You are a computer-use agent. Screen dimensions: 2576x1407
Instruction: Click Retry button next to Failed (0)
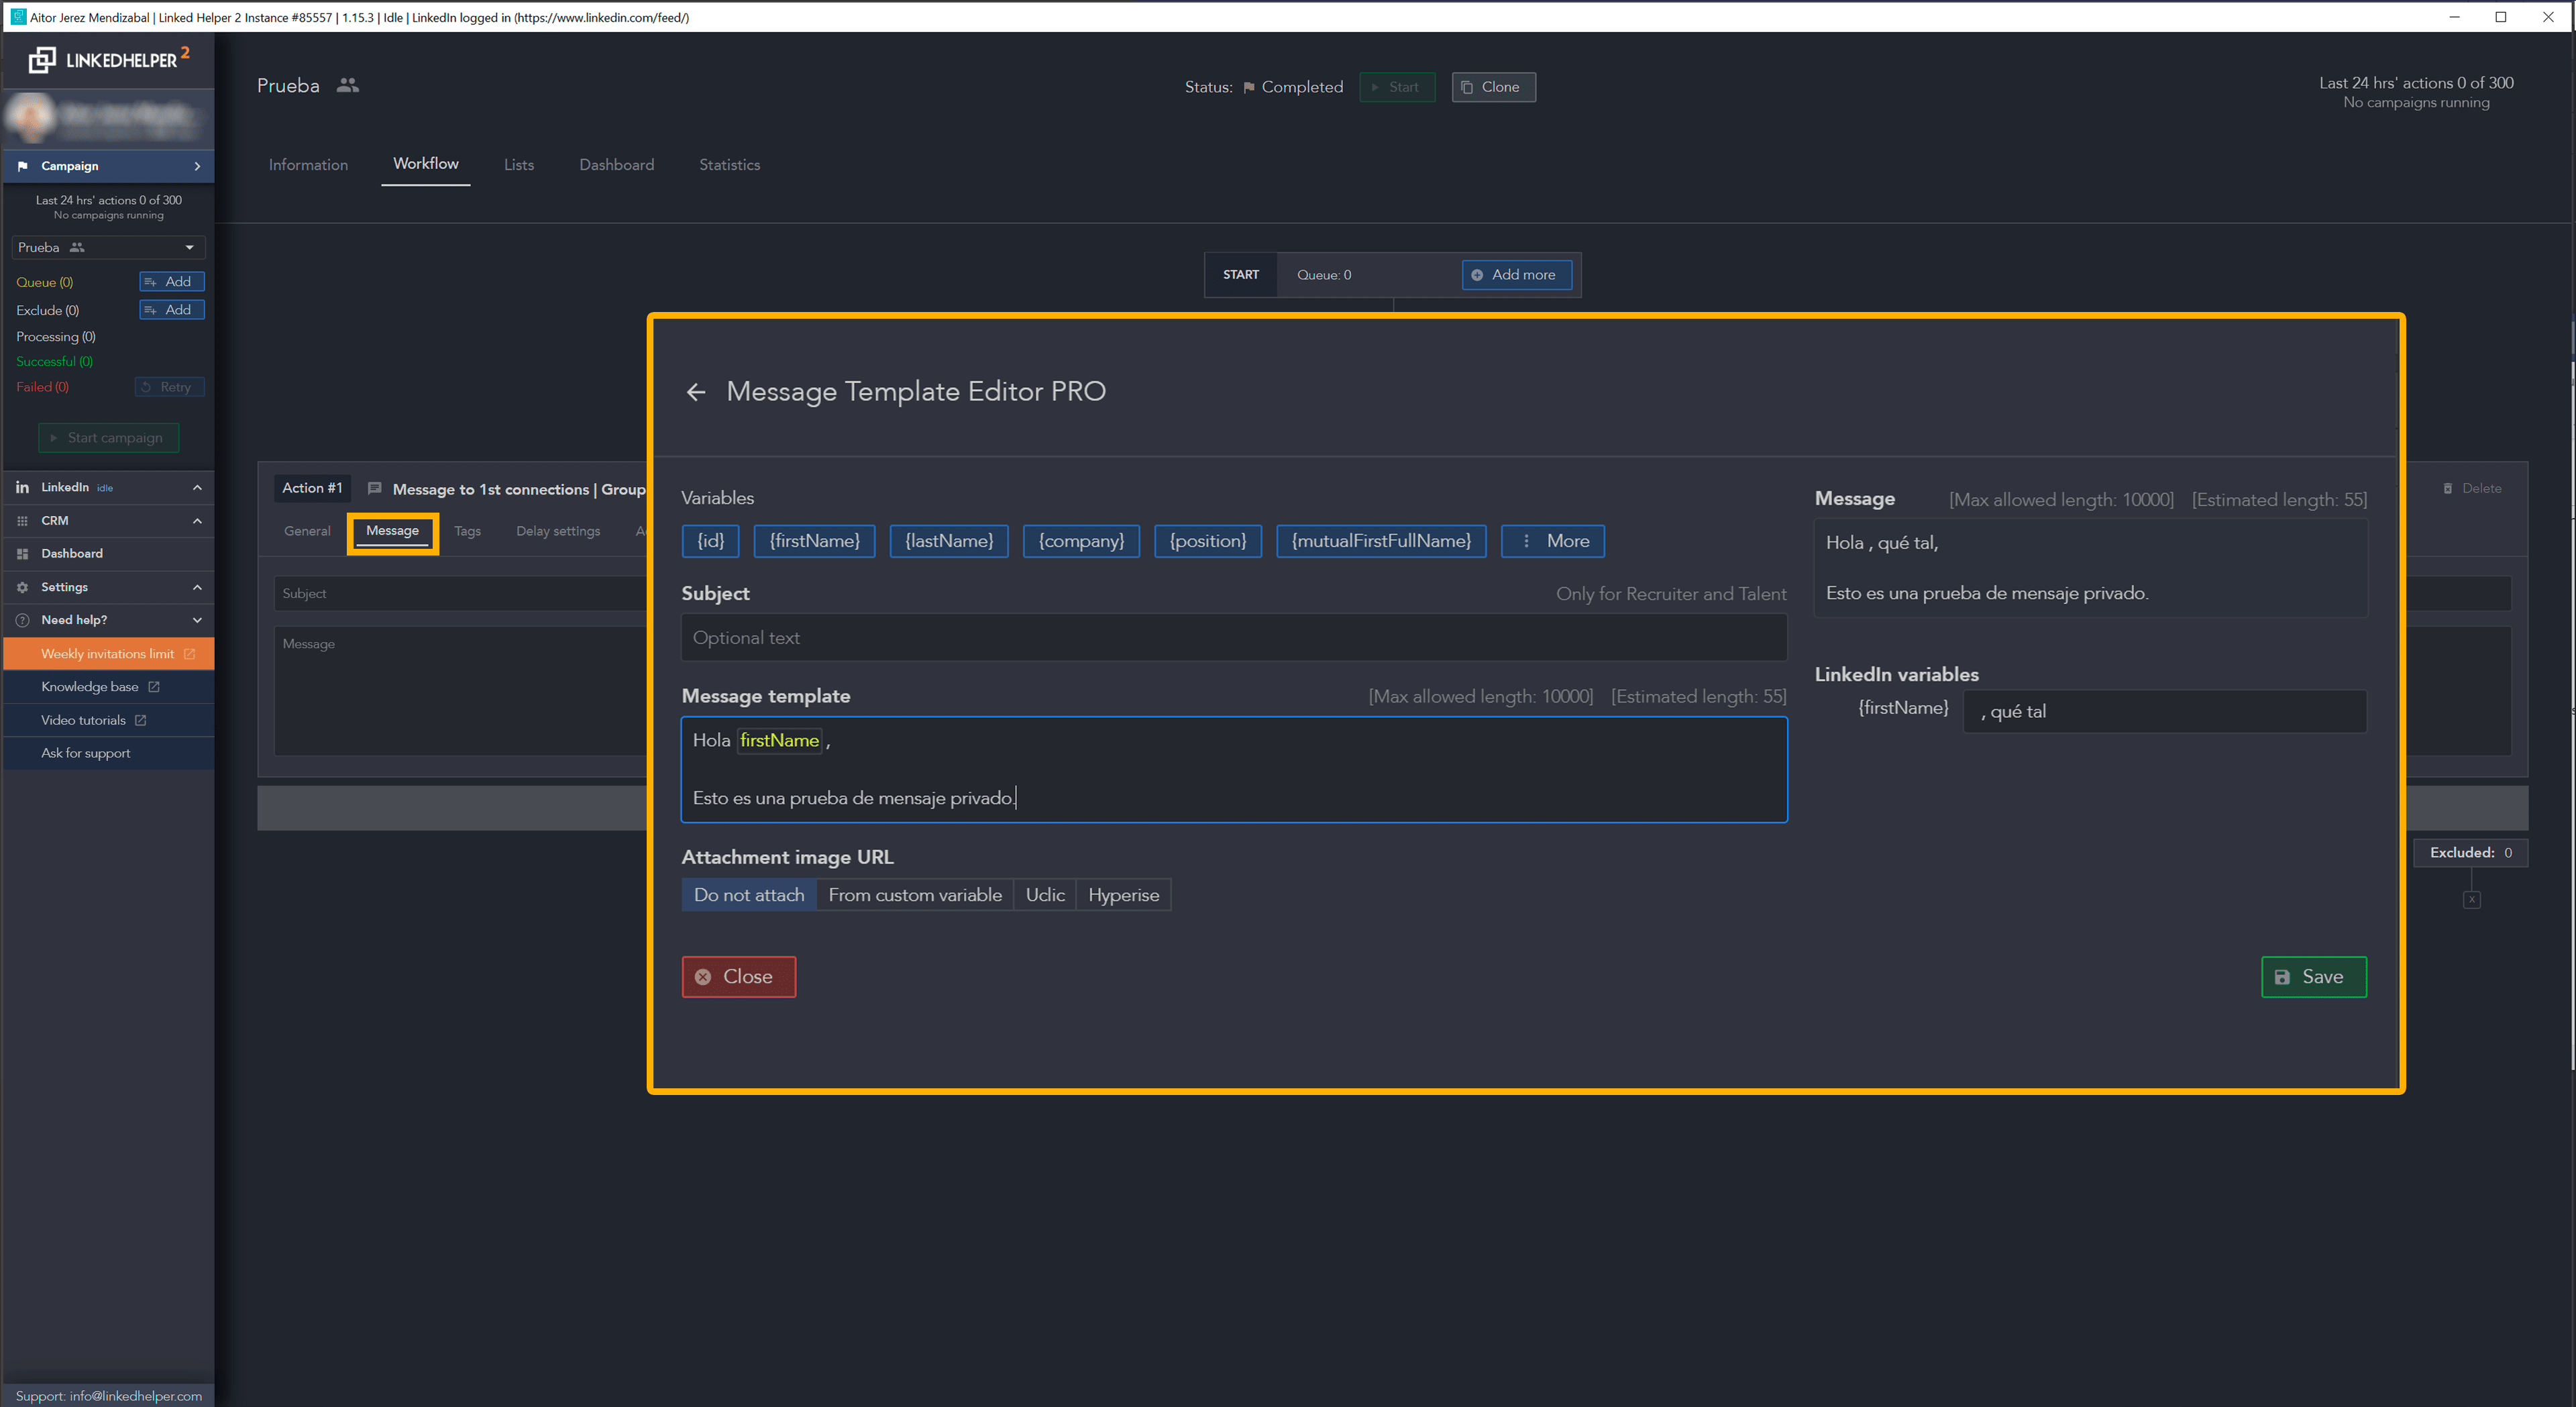169,387
